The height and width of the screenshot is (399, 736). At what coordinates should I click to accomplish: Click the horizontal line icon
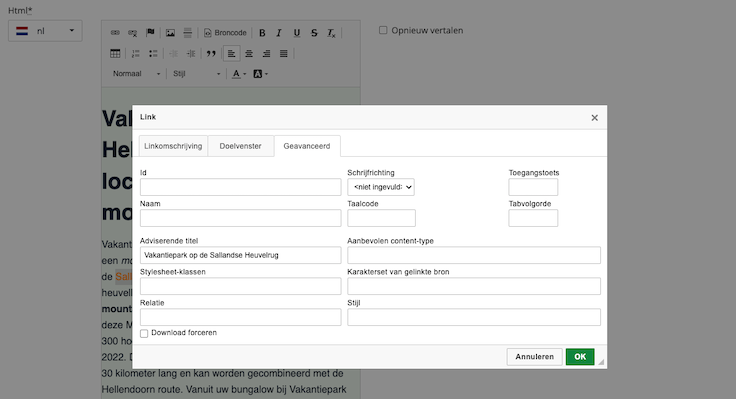pyautogui.click(x=188, y=33)
